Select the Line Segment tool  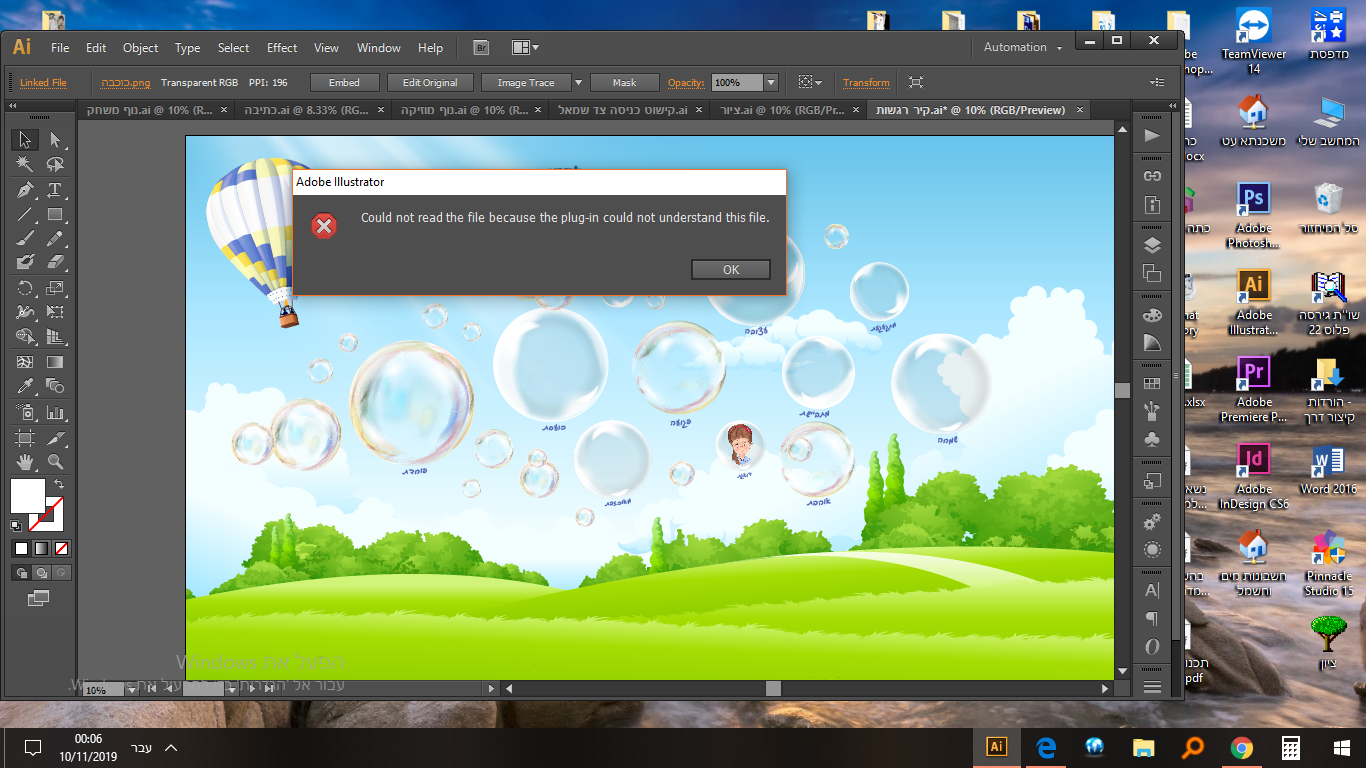pos(26,214)
